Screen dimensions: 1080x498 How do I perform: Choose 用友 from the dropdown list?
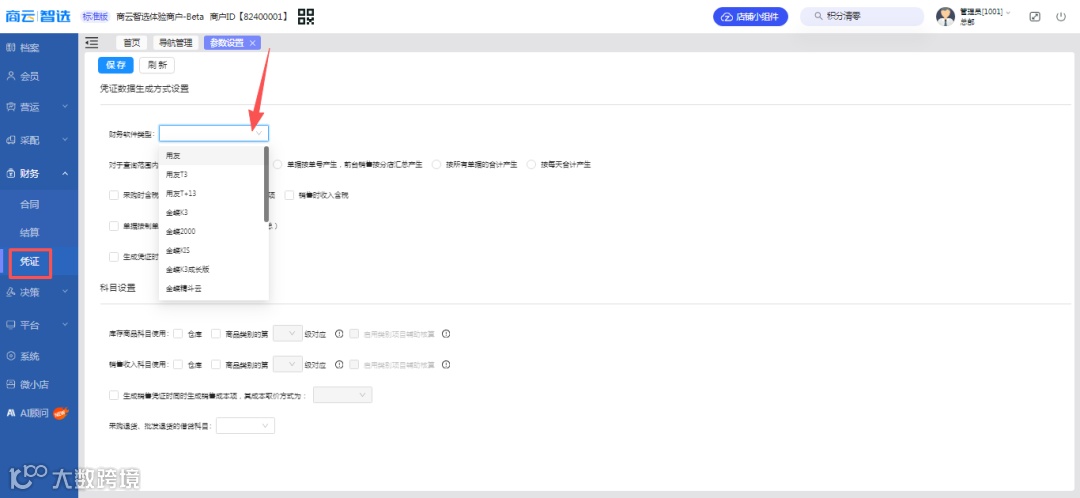(211, 156)
